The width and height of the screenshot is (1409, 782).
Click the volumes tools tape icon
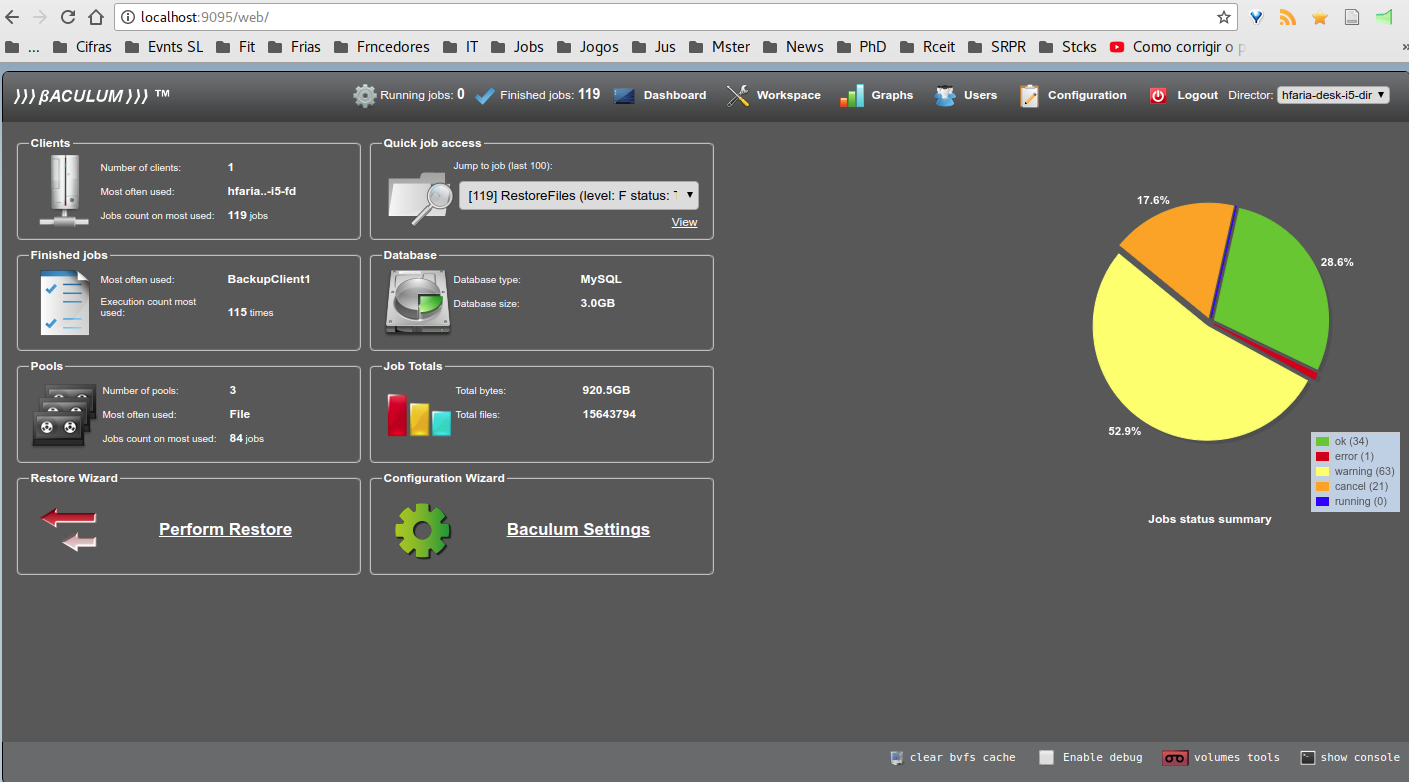point(1175,757)
